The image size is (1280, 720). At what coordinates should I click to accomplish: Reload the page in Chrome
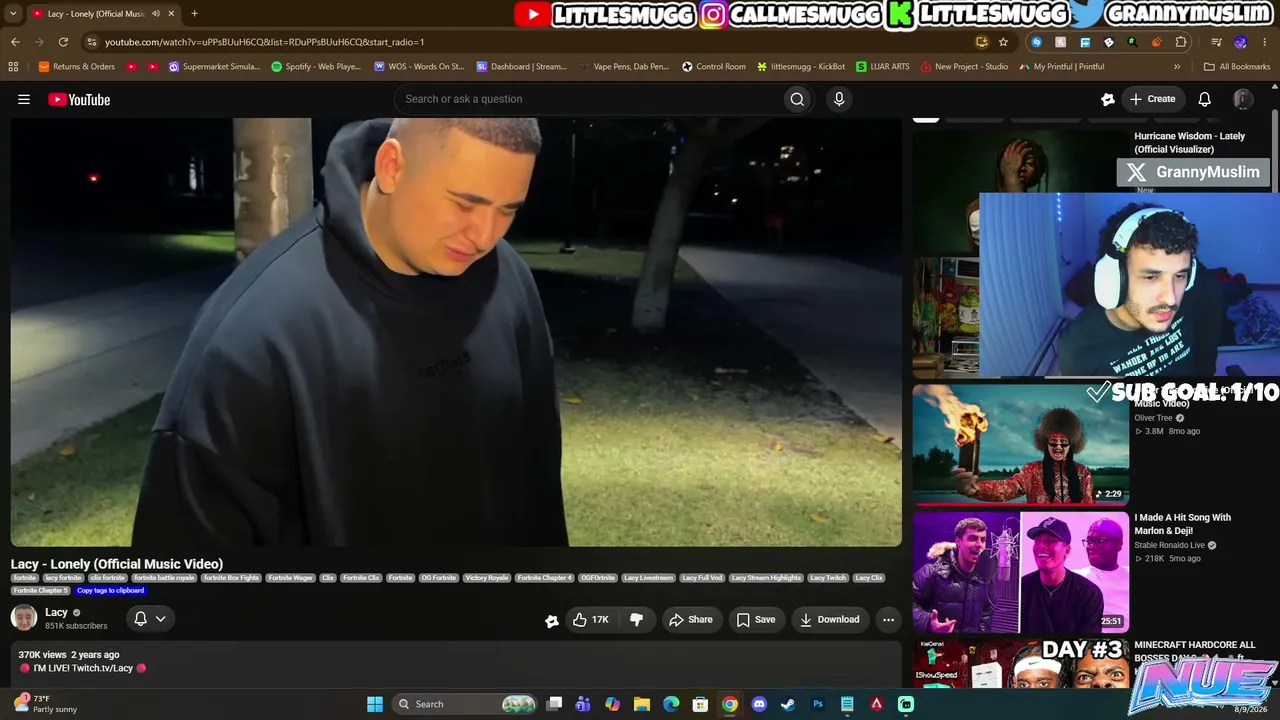[x=63, y=42]
